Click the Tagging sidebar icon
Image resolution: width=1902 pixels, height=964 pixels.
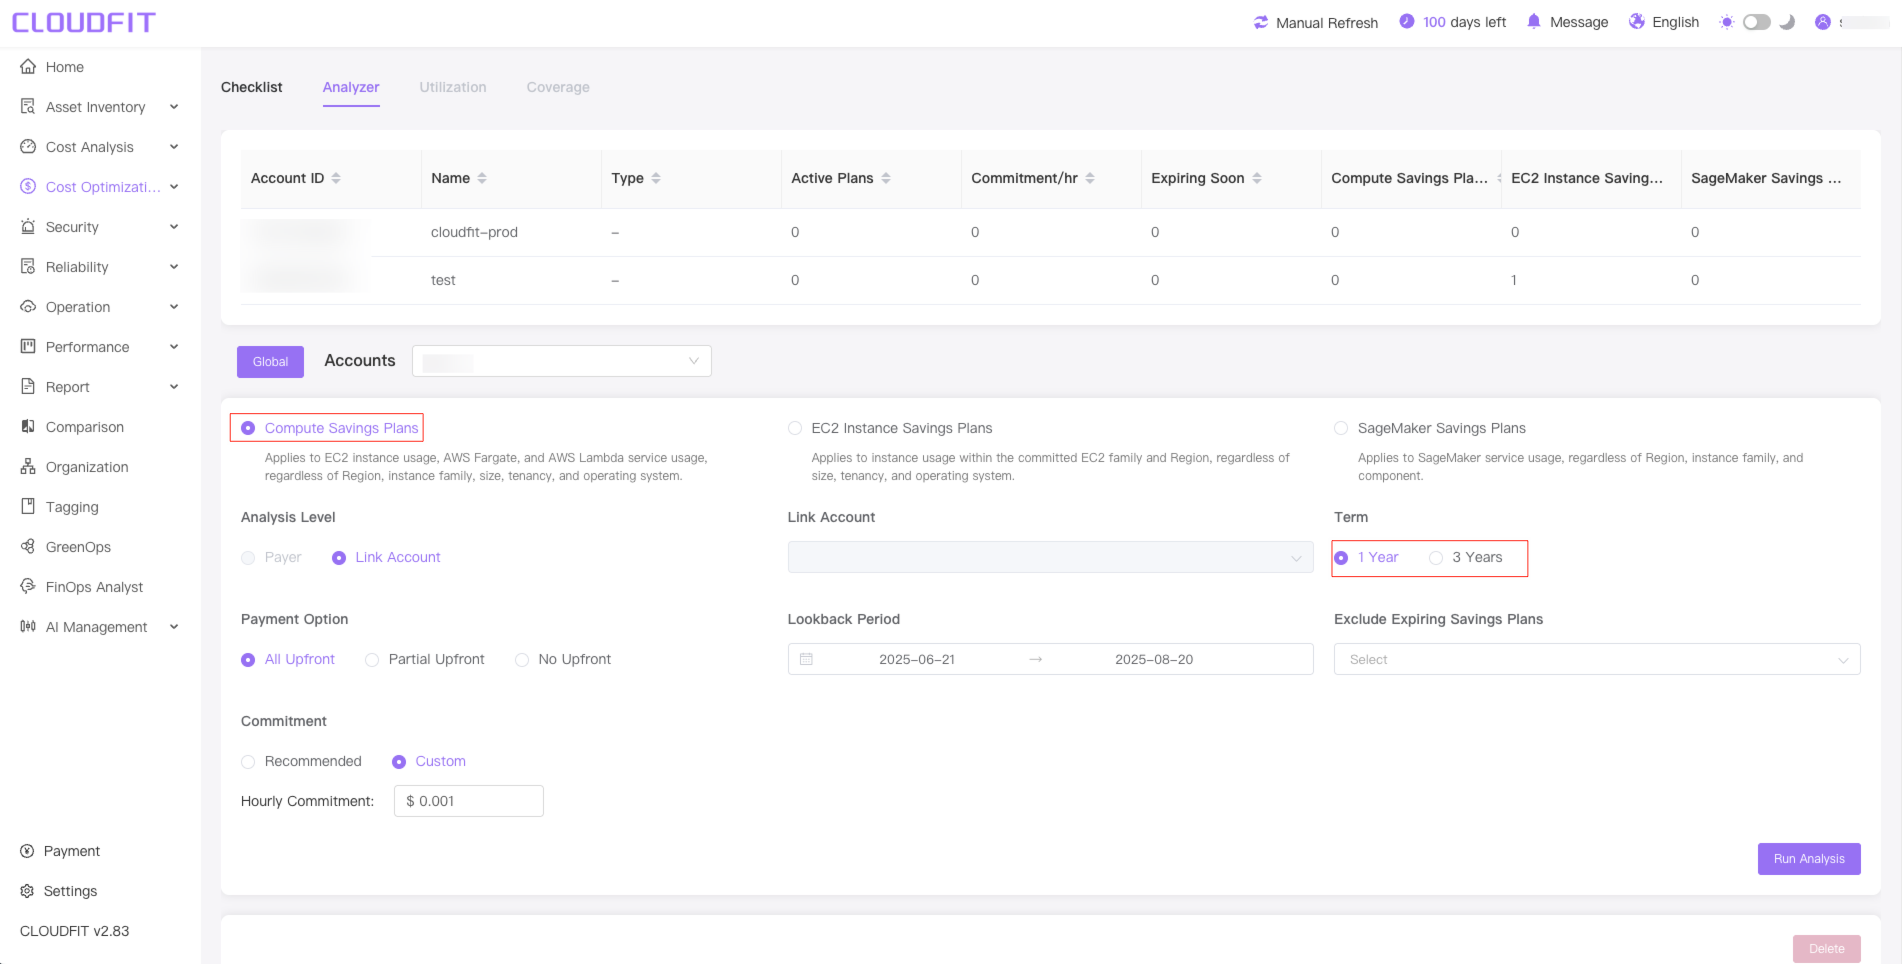tap(28, 507)
